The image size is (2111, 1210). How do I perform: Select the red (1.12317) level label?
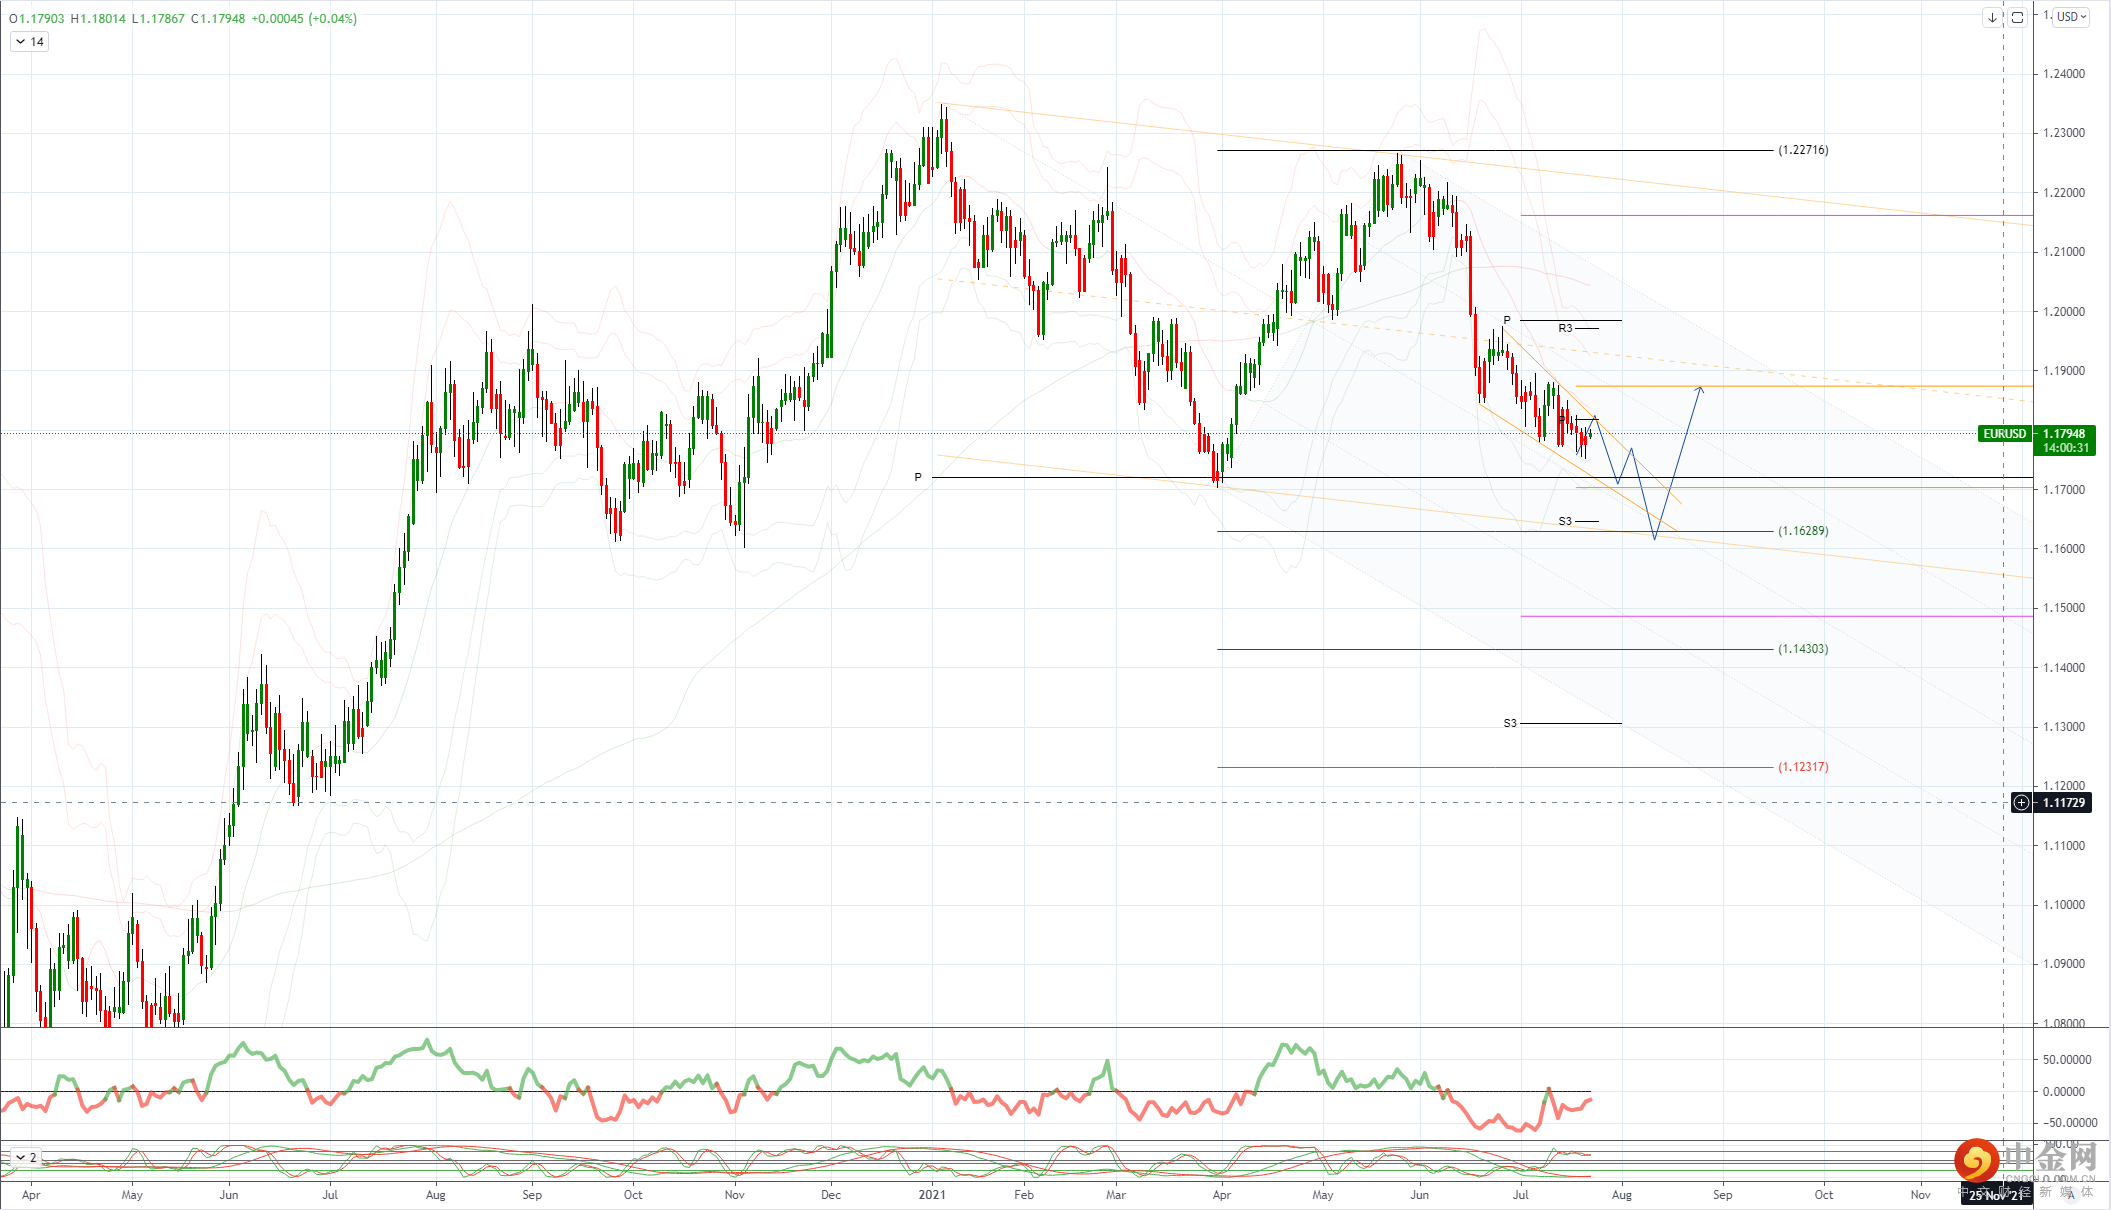tap(1803, 767)
